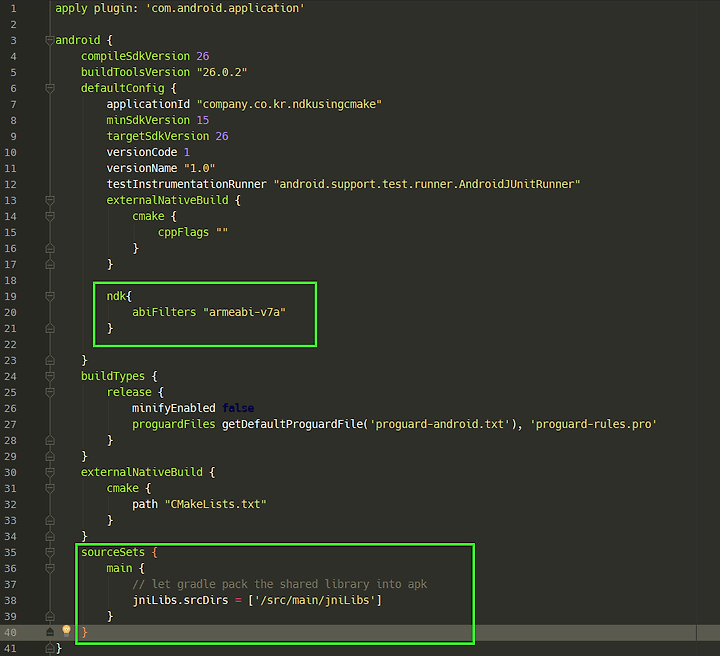This screenshot has width=720, height=656.
Task: Click the minSdkVersion keyword
Action: pyautogui.click(x=148, y=120)
